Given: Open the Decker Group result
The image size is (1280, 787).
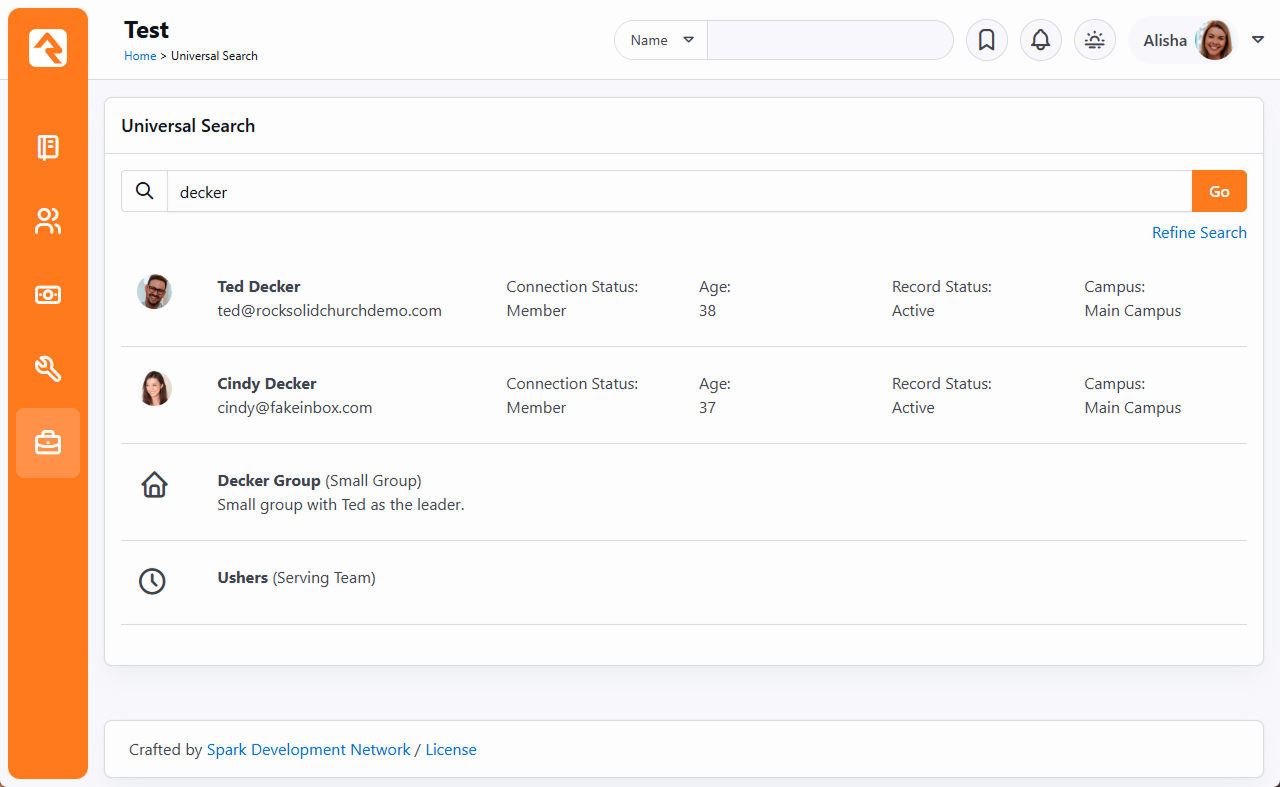Looking at the screenshot, I should (x=269, y=481).
